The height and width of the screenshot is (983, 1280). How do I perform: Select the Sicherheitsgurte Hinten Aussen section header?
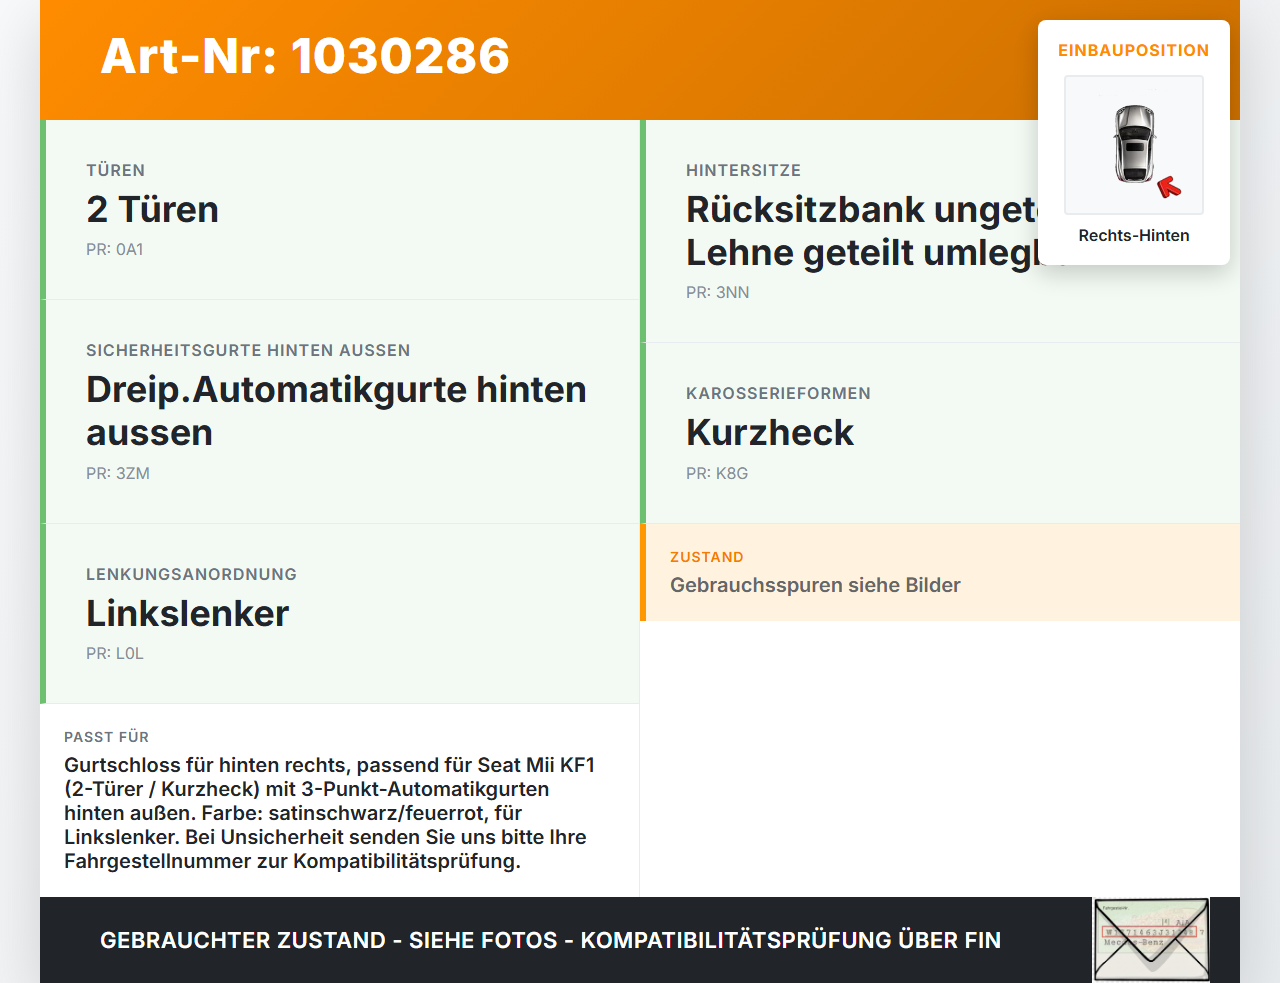click(x=248, y=350)
